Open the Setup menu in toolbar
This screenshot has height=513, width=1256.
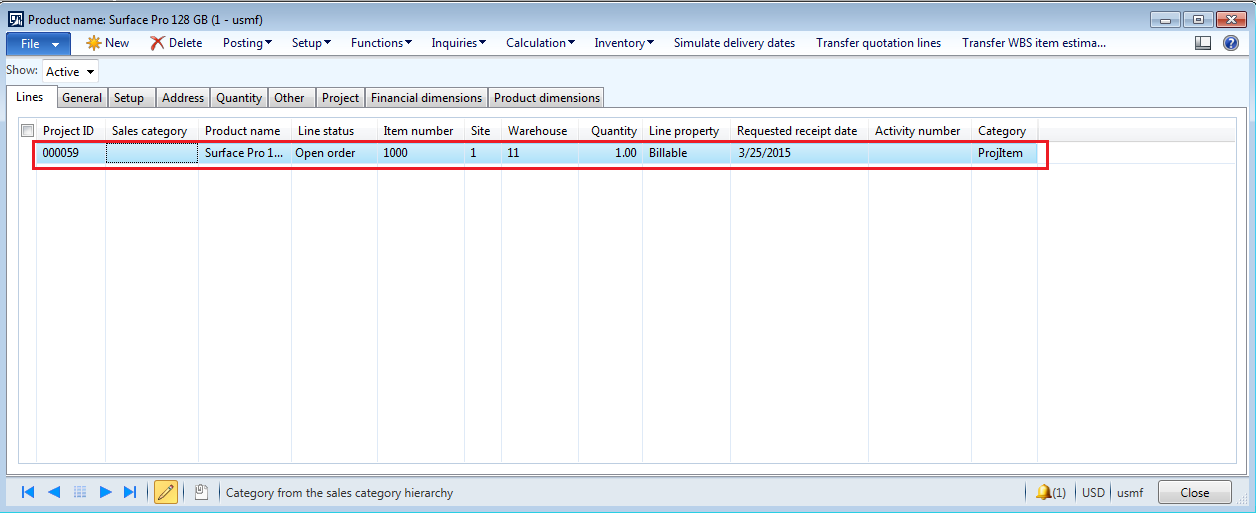point(312,43)
